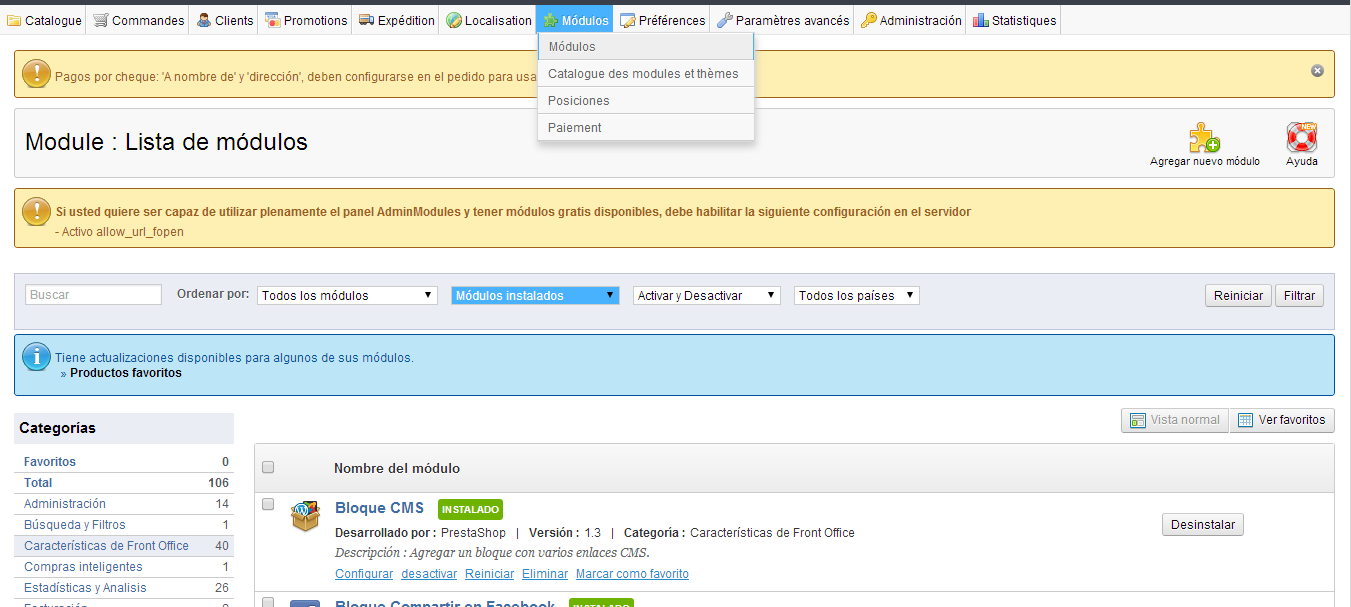The image size is (1351, 607).
Task: Click the Configurar link for Bloque CMS
Action: [364, 574]
